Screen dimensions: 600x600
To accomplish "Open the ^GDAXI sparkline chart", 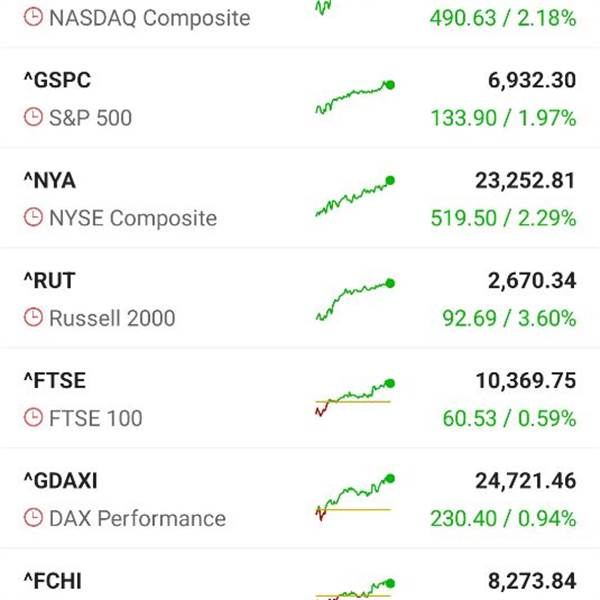I will pos(354,498).
